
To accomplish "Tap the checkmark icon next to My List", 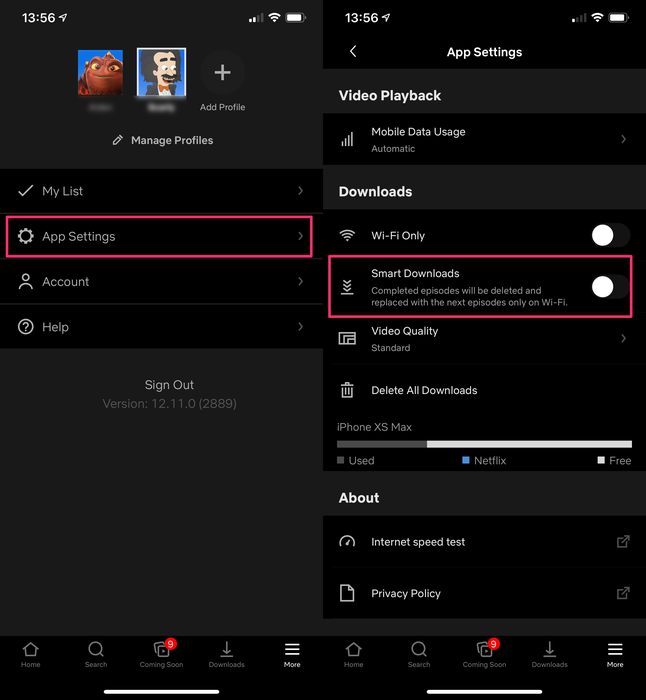I will point(25,191).
